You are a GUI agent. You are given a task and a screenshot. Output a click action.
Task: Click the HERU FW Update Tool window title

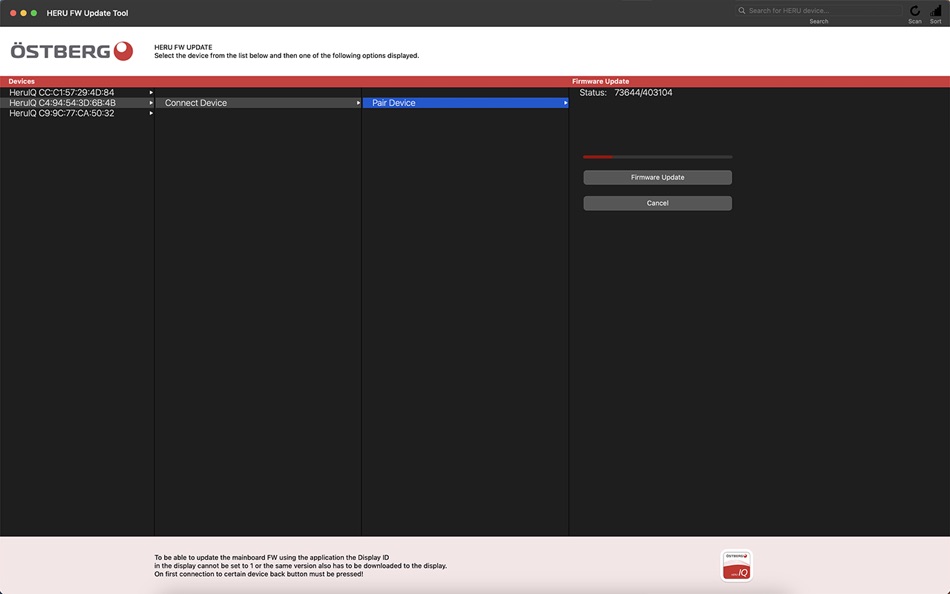[x=87, y=13]
